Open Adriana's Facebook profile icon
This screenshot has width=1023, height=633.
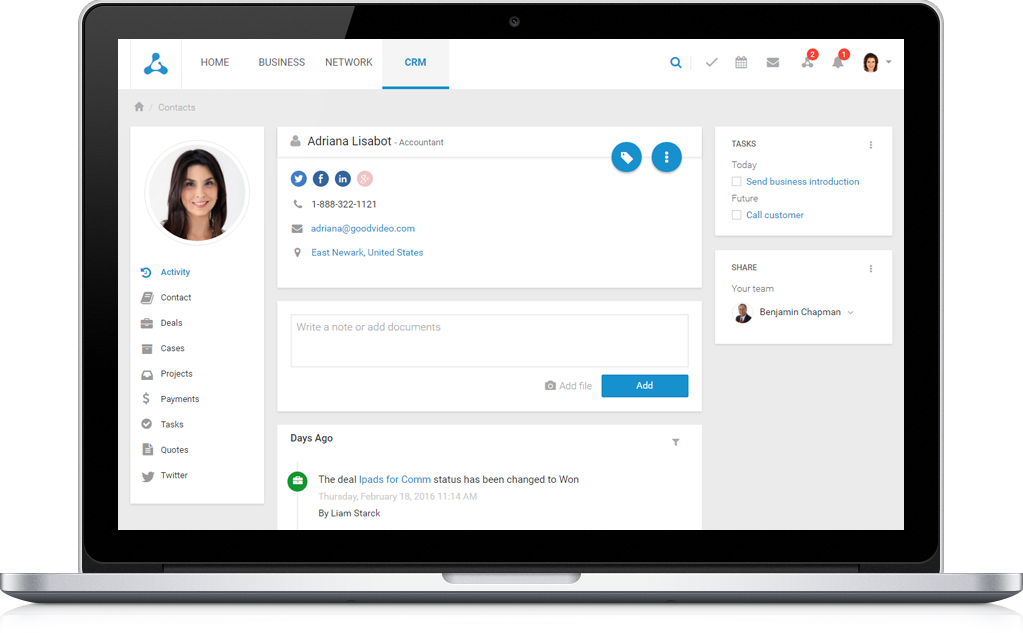point(320,179)
